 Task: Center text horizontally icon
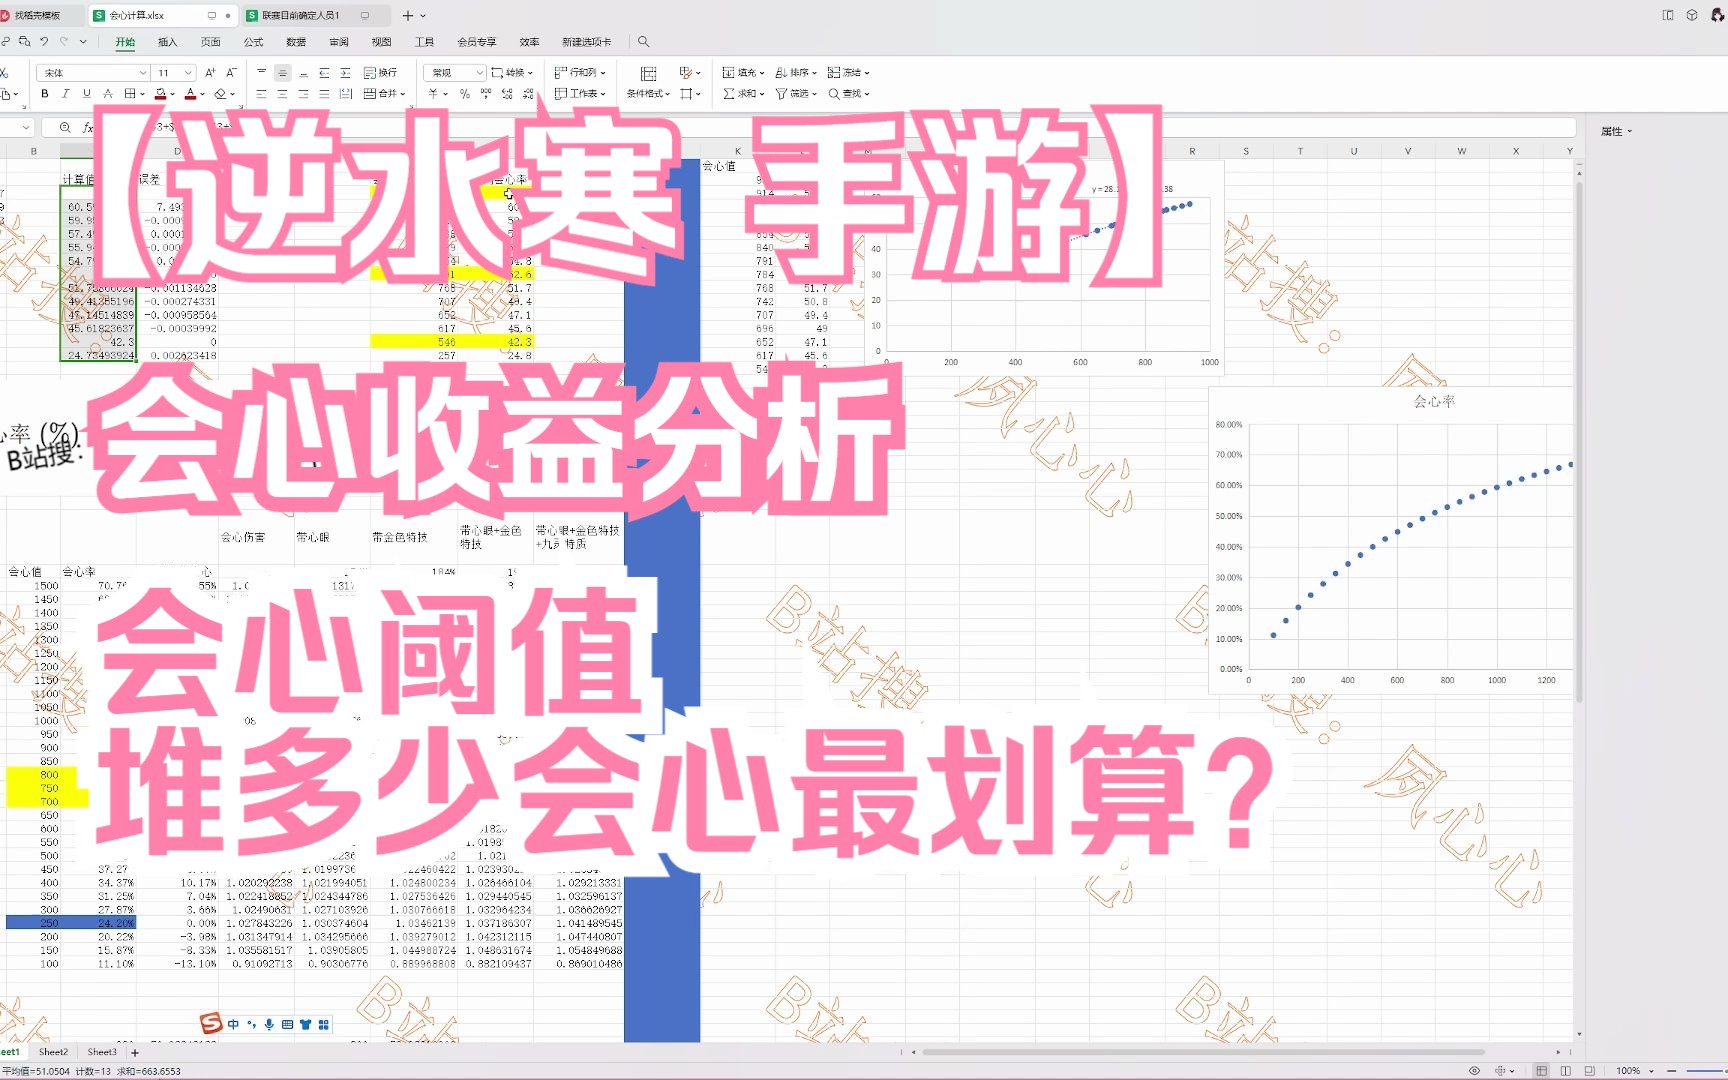pyautogui.click(x=283, y=94)
